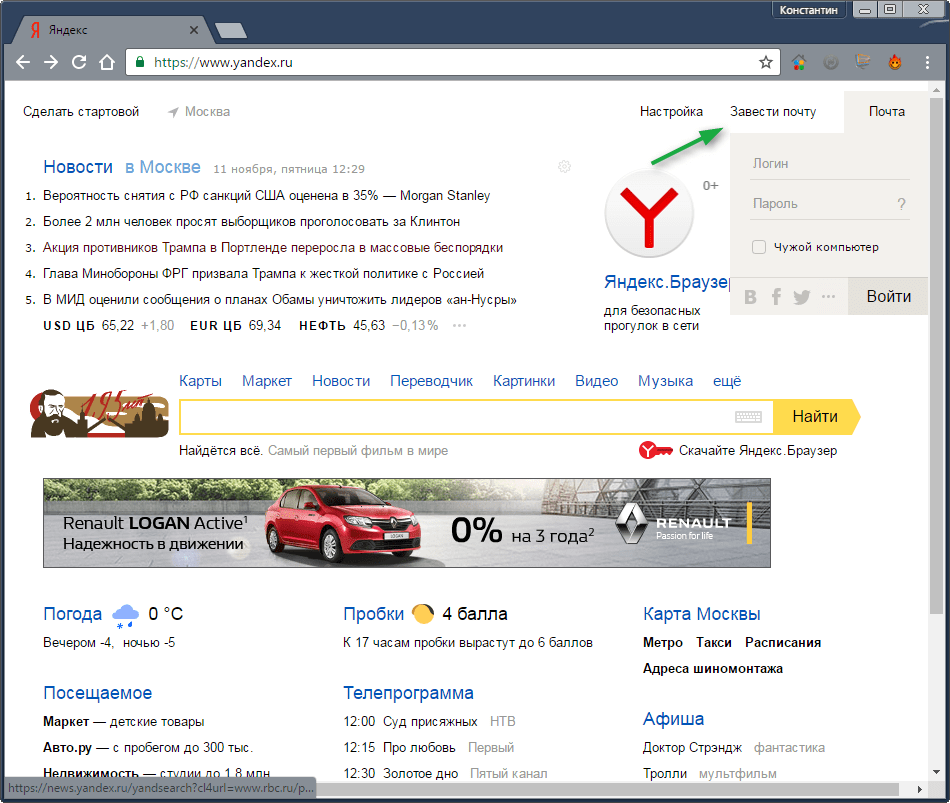950x803 pixels.
Task: Click the traffic level yellow circle icon
Action: point(423,614)
